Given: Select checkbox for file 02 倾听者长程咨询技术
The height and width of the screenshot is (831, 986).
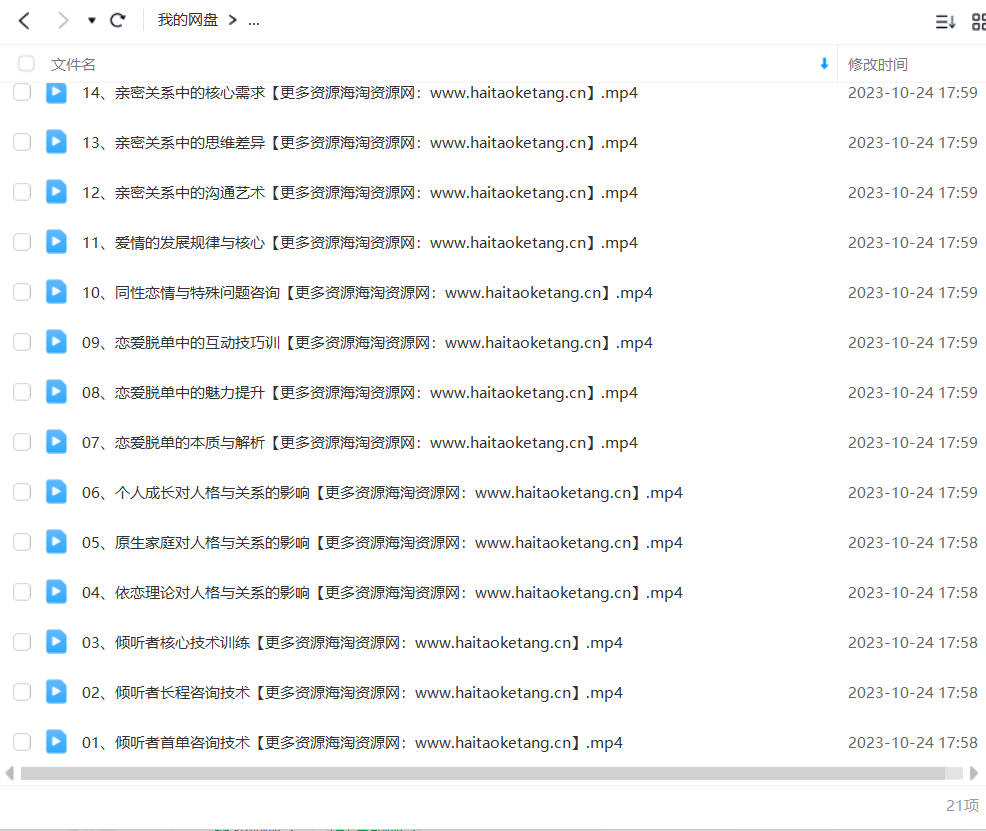Looking at the screenshot, I should (22, 692).
